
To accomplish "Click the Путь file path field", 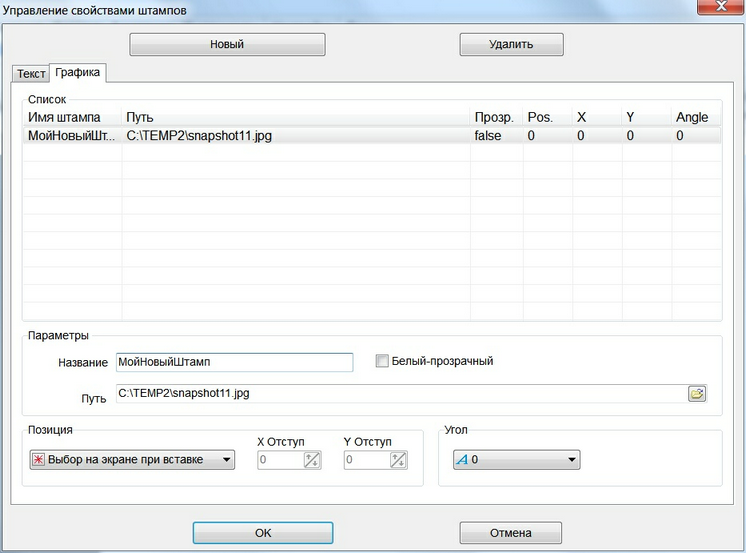I will pos(402,394).
